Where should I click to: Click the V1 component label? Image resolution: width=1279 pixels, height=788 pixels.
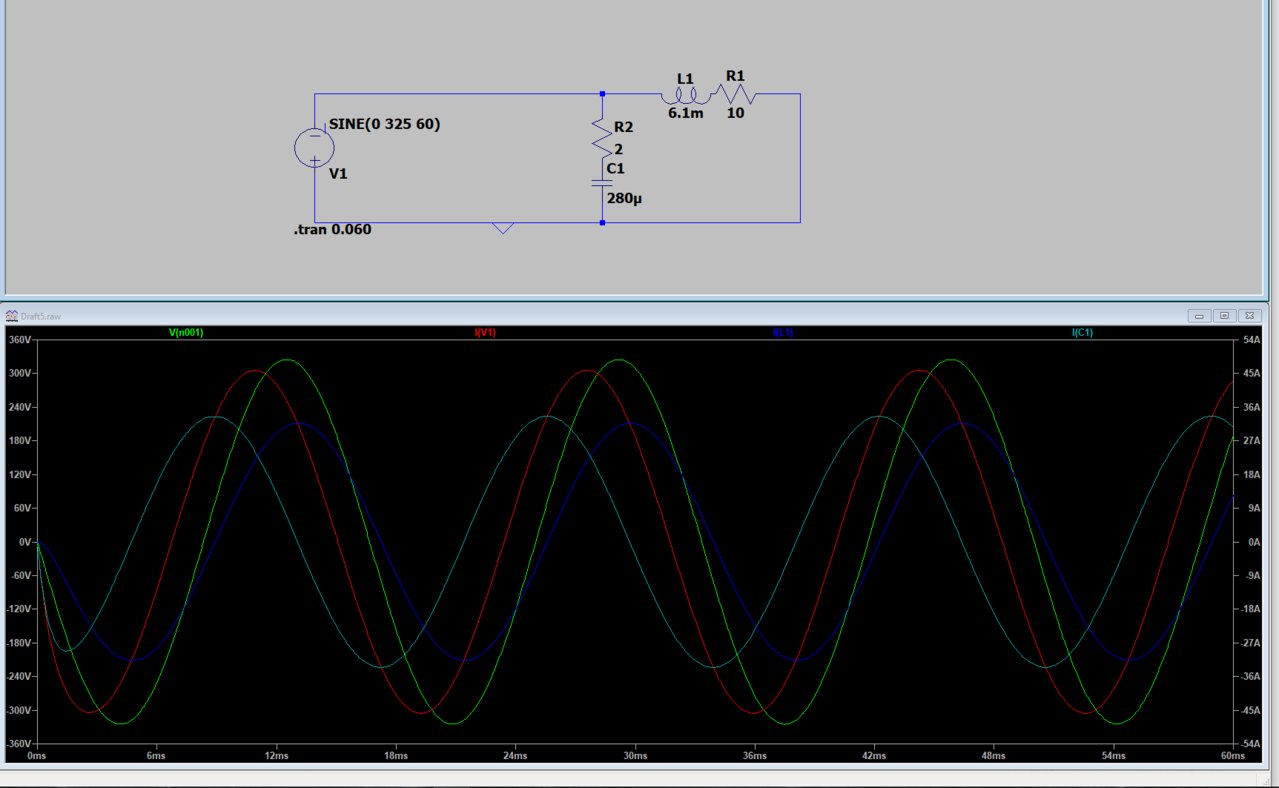[338, 173]
